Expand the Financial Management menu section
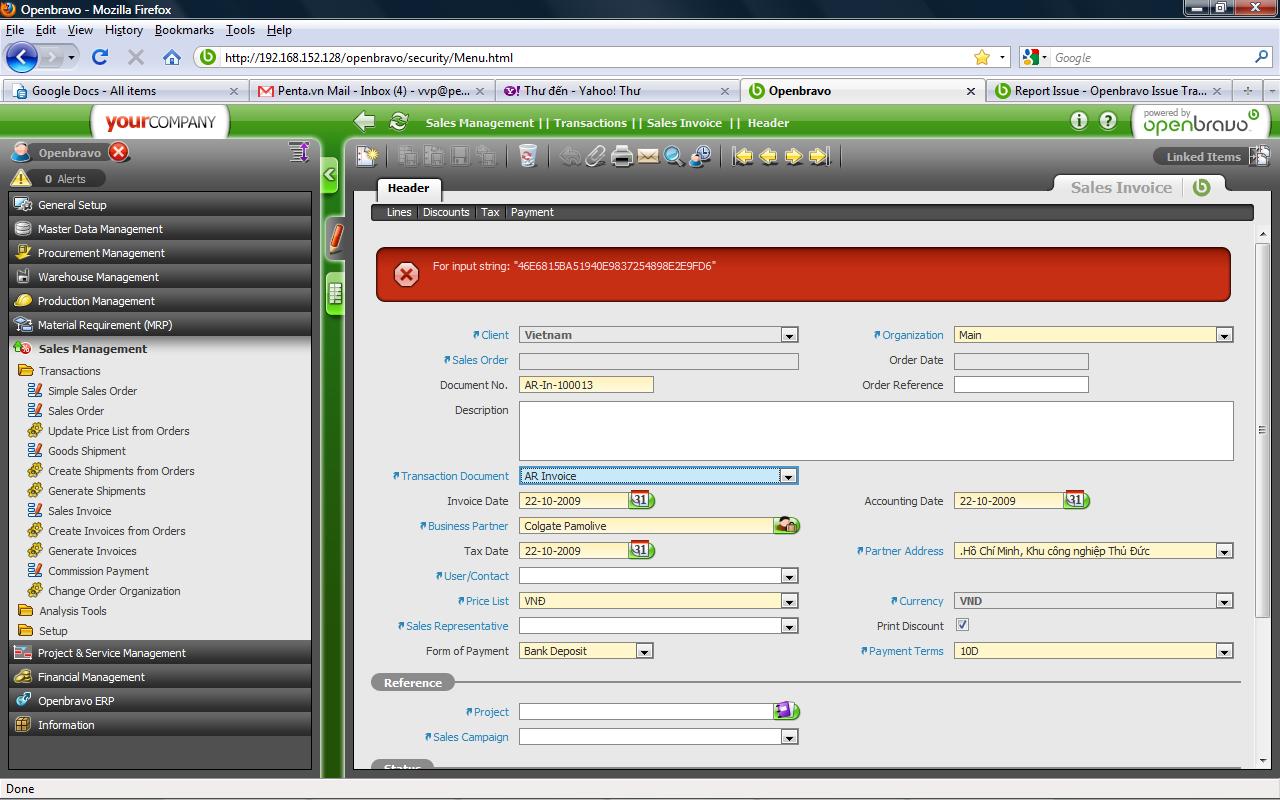Screen dimensions: 1280x800 tap(91, 677)
